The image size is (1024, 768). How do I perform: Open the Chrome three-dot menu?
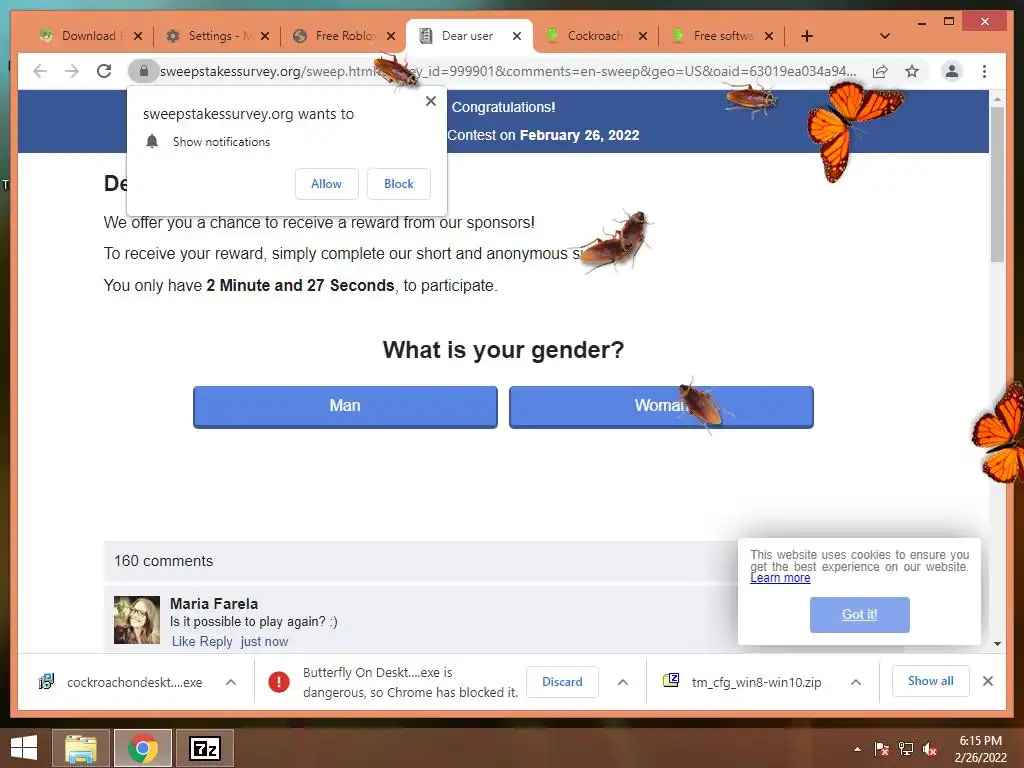click(x=984, y=71)
